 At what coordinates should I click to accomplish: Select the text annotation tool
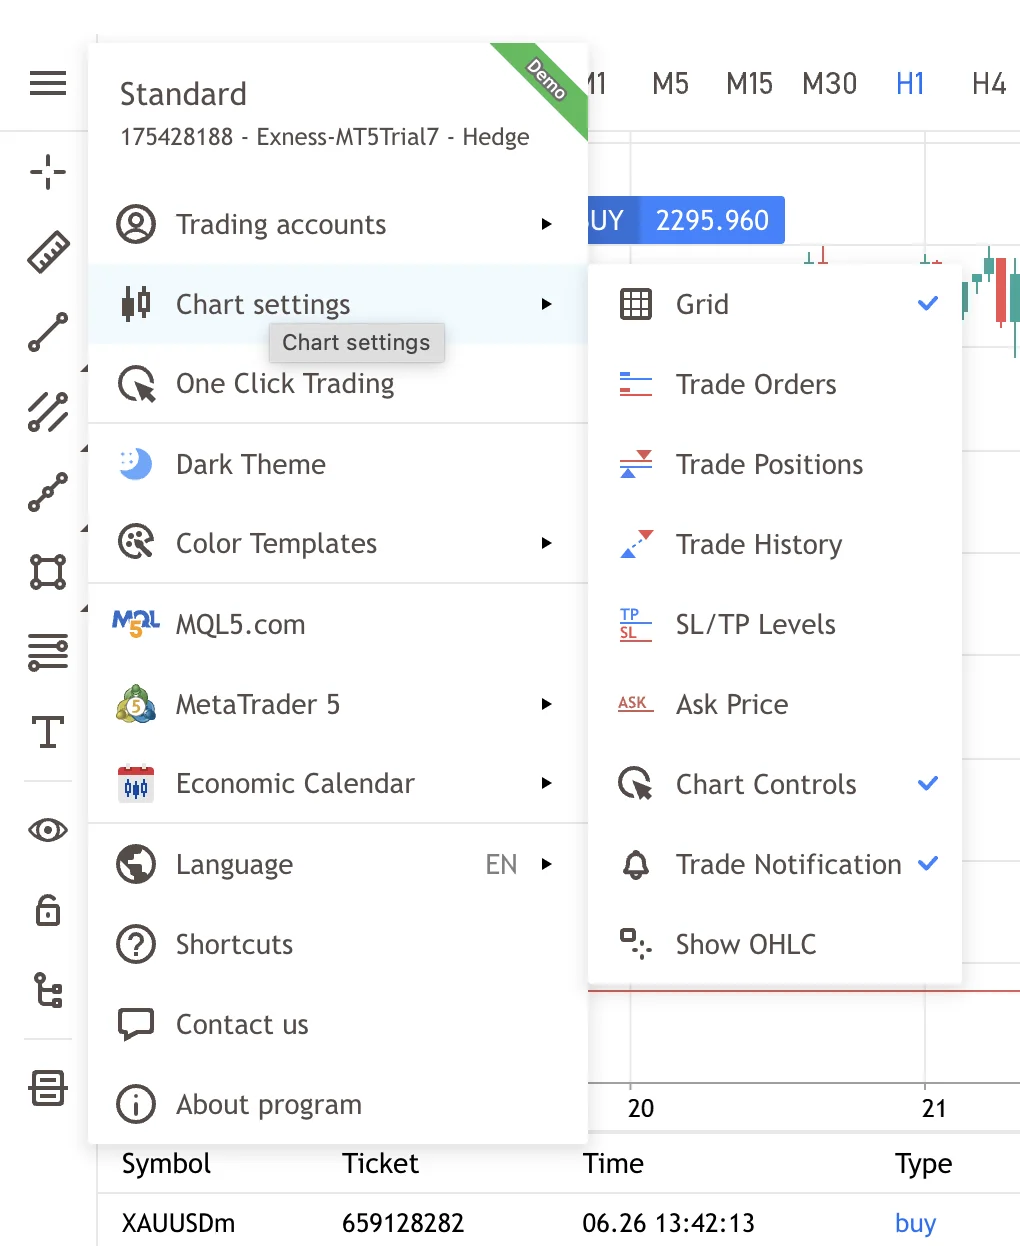48,732
